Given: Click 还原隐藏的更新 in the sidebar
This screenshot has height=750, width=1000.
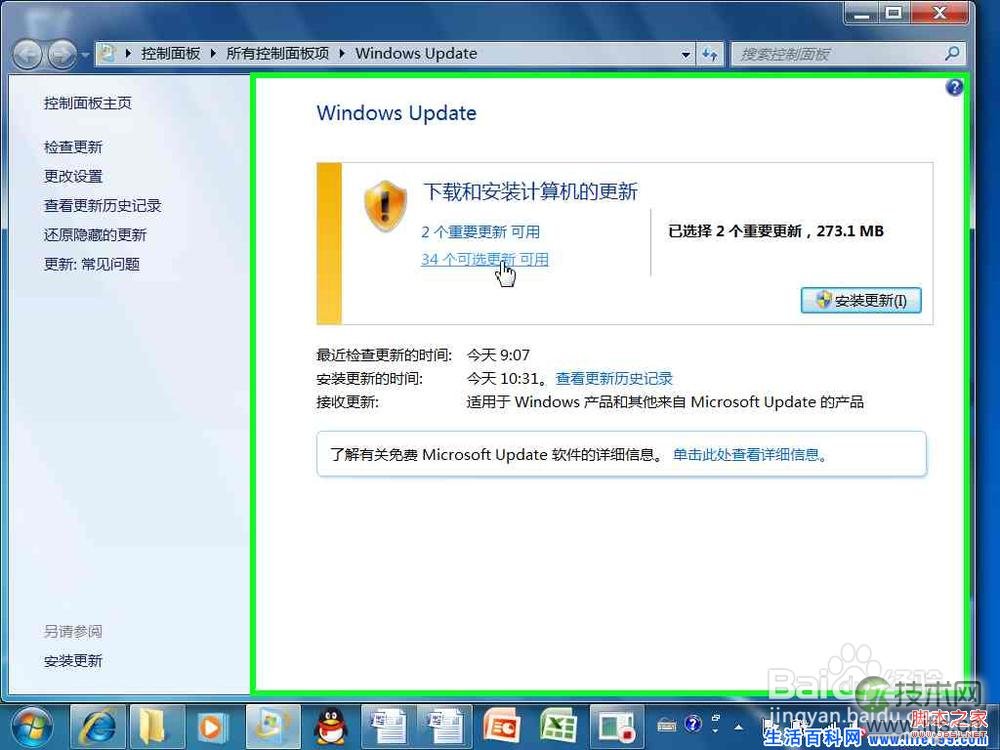Looking at the screenshot, I should click(x=95, y=235).
